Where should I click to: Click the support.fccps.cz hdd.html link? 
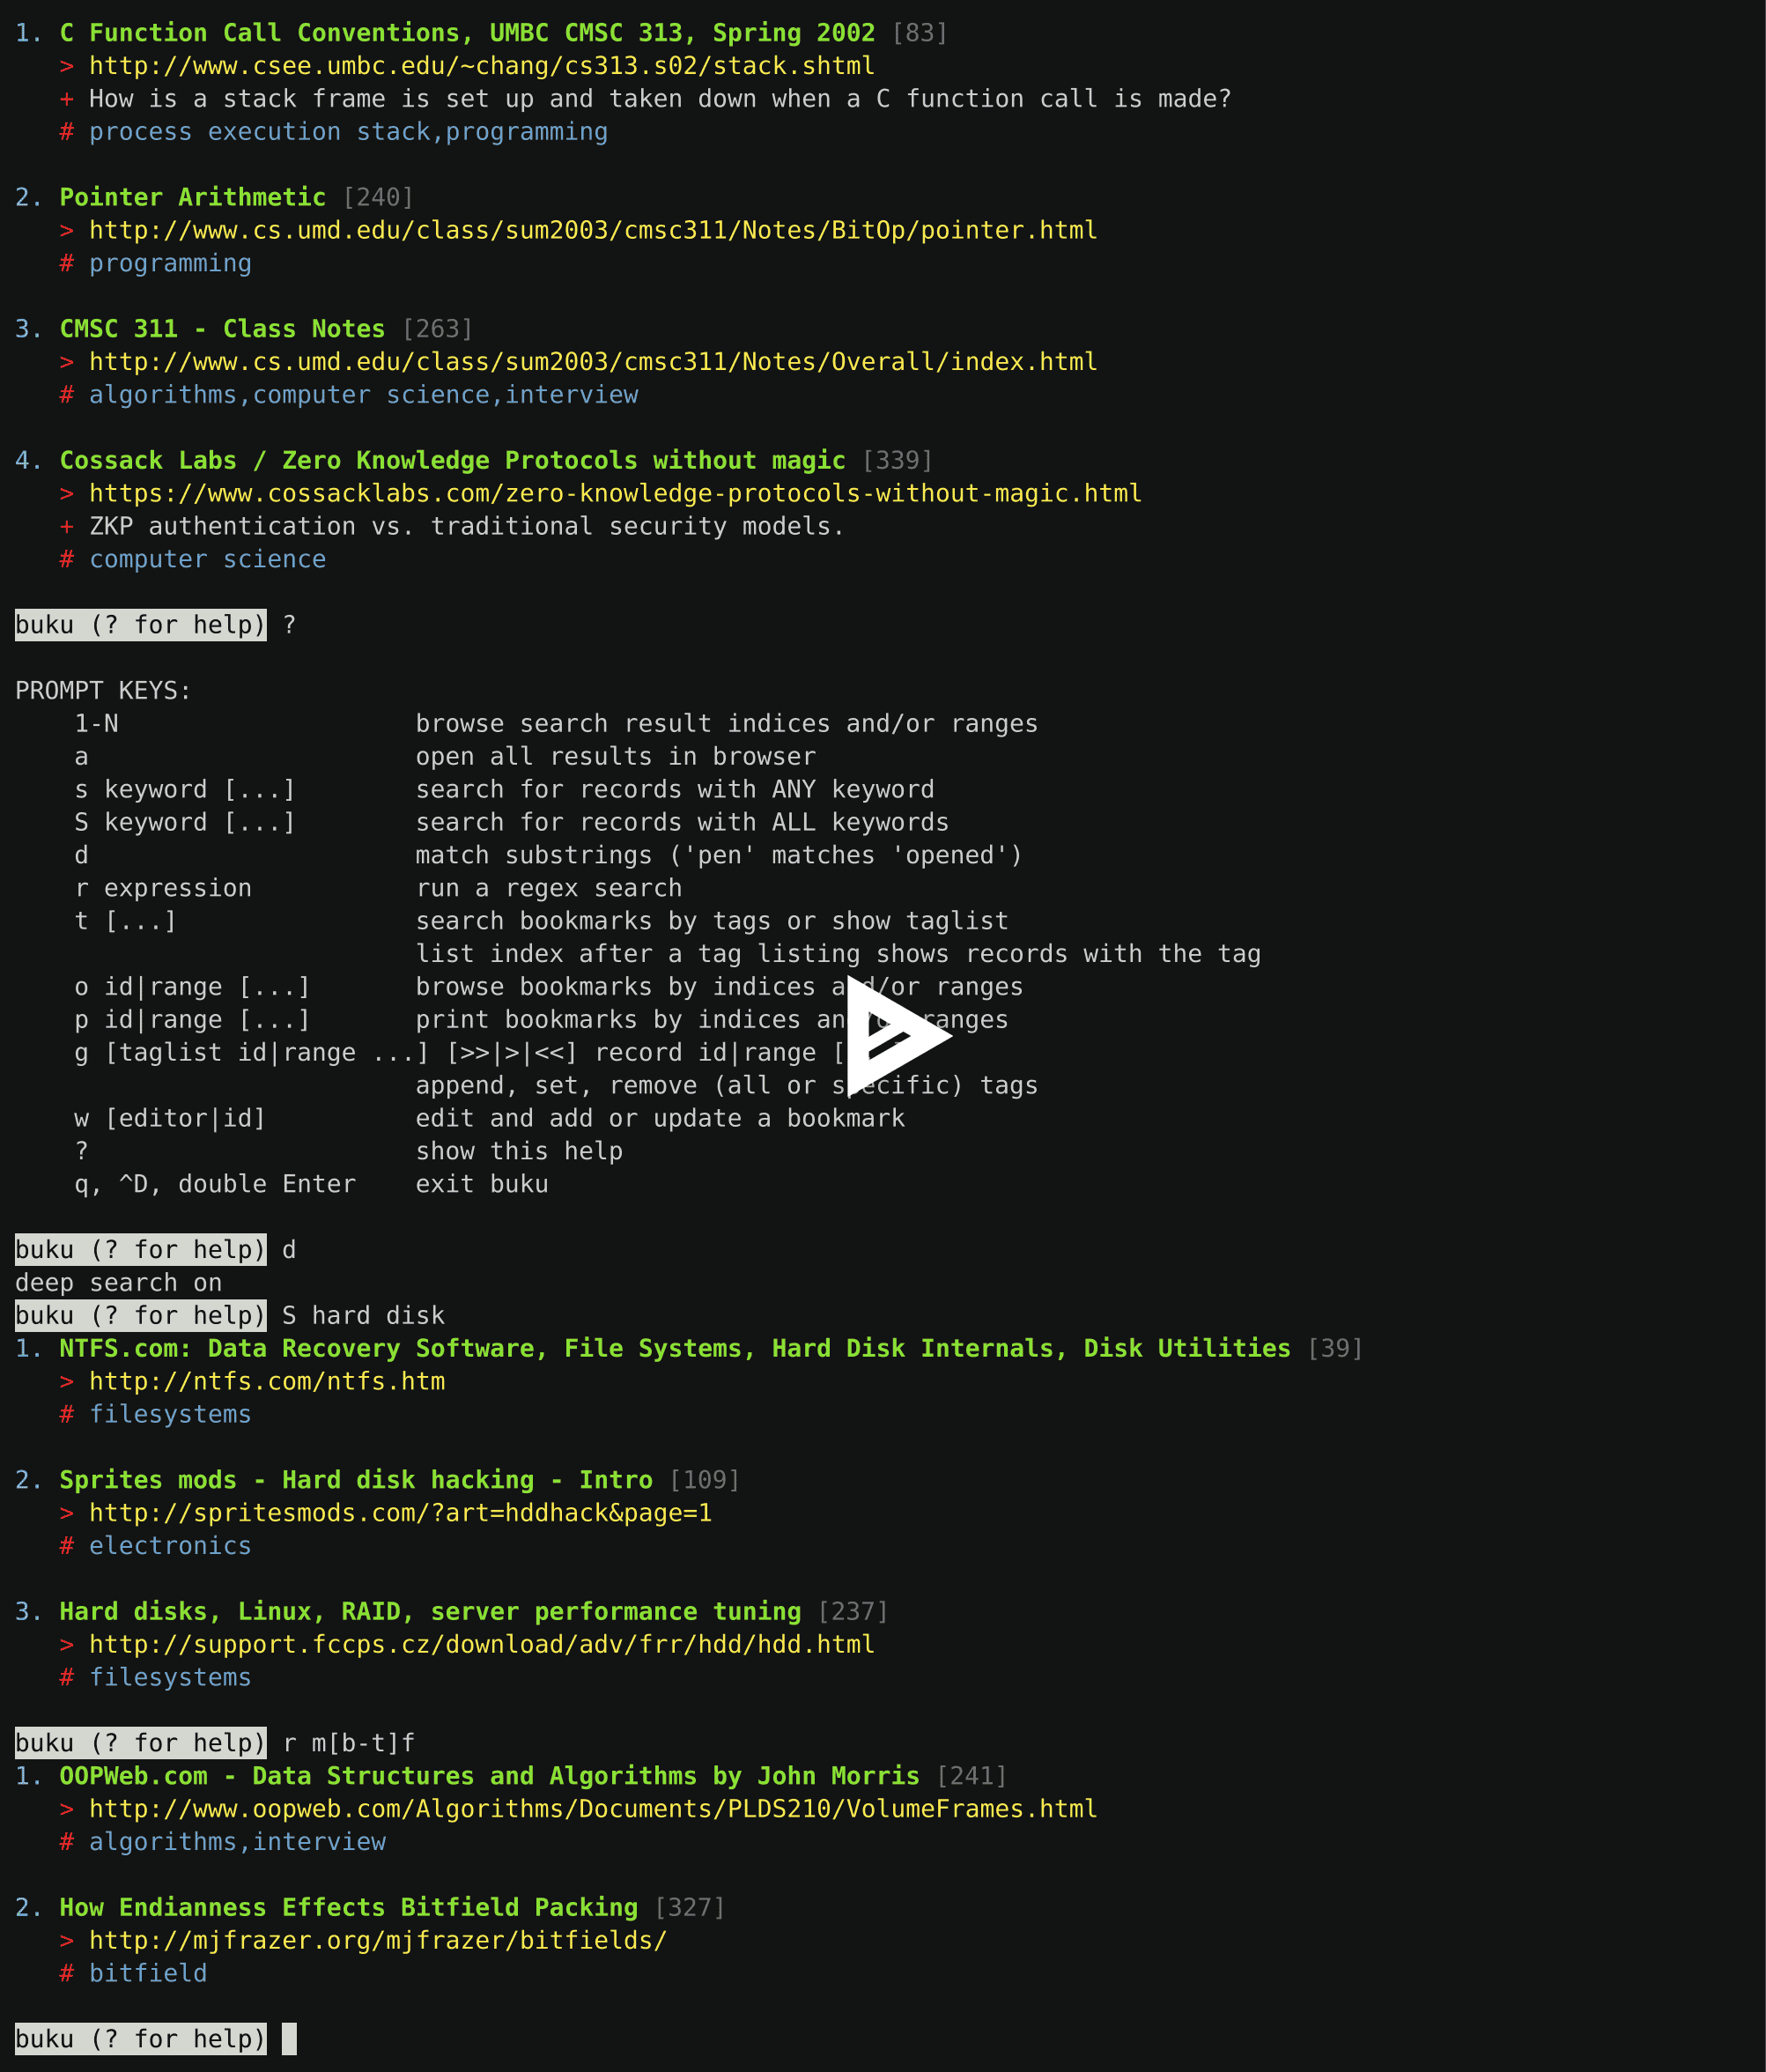(x=481, y=1645)
